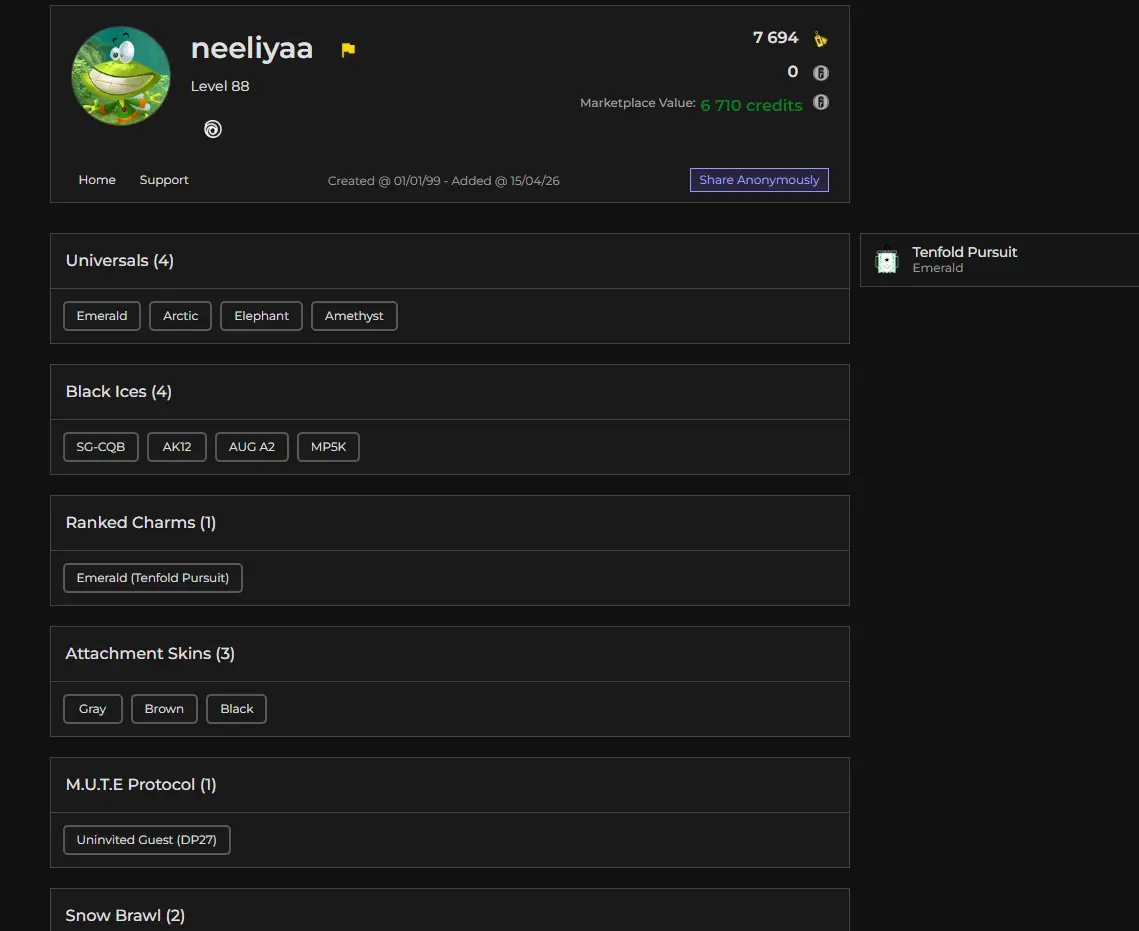Select the Emerald (Tenfold Pursuit) ranked charm tag
This screenshot has height=931, width=1139.
[x=153, y=578]
